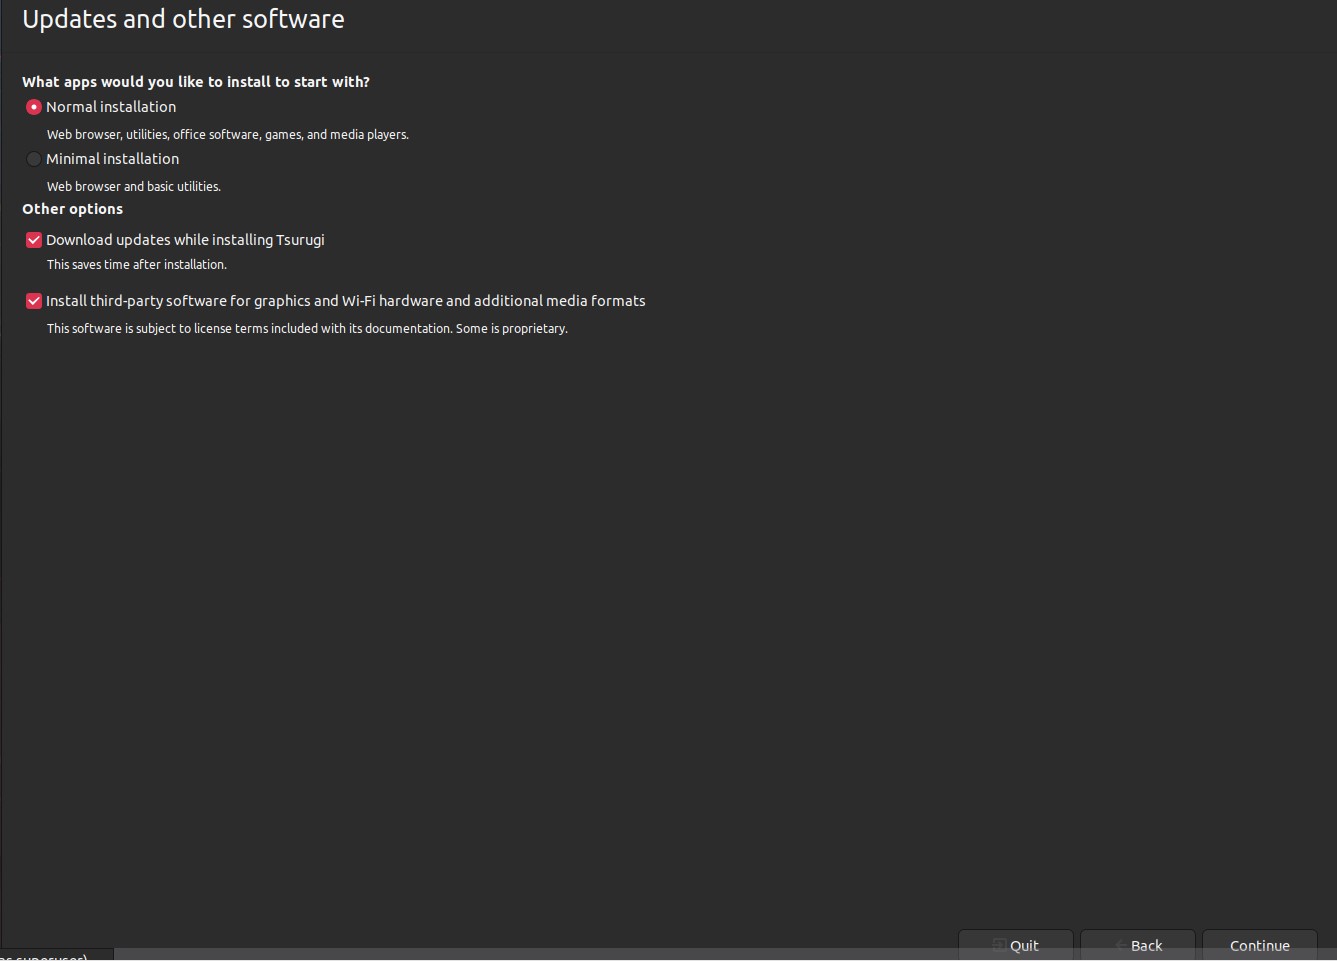Quit the Tsurugi installer
1337x961 pixels.
(x=1016, y=945)
